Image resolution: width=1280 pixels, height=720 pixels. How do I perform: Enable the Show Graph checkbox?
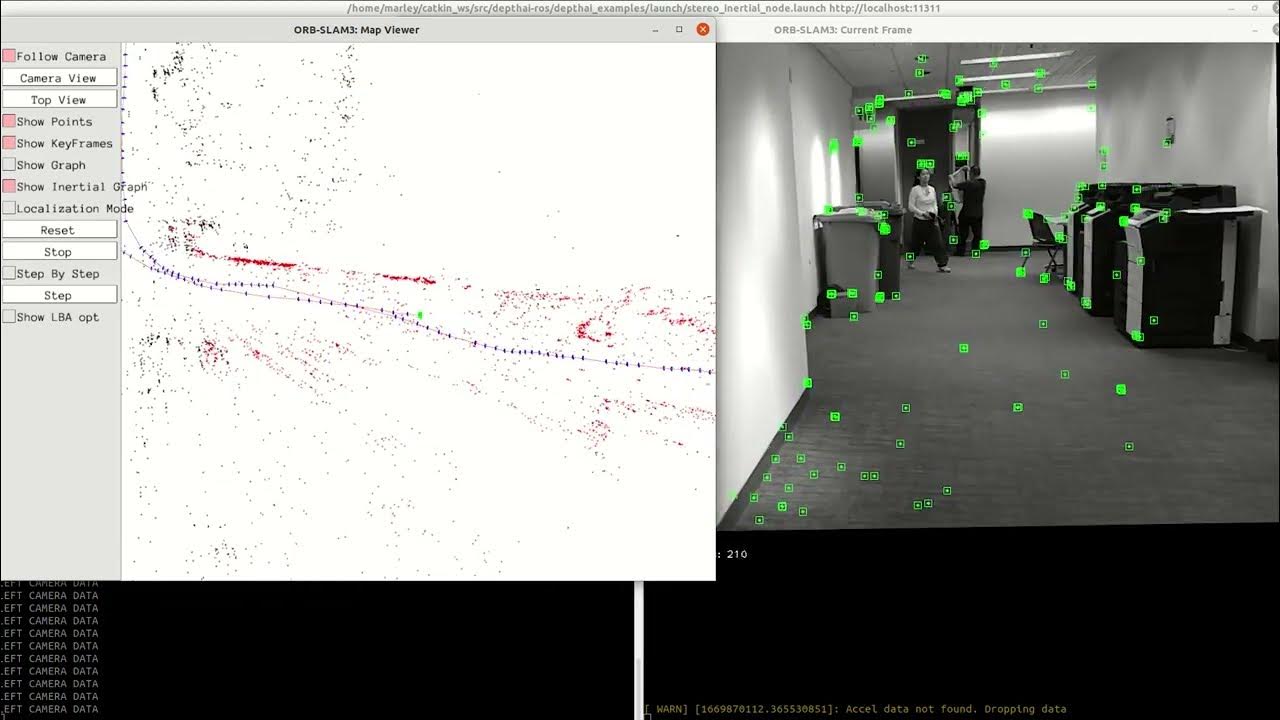tap(9, 165)
